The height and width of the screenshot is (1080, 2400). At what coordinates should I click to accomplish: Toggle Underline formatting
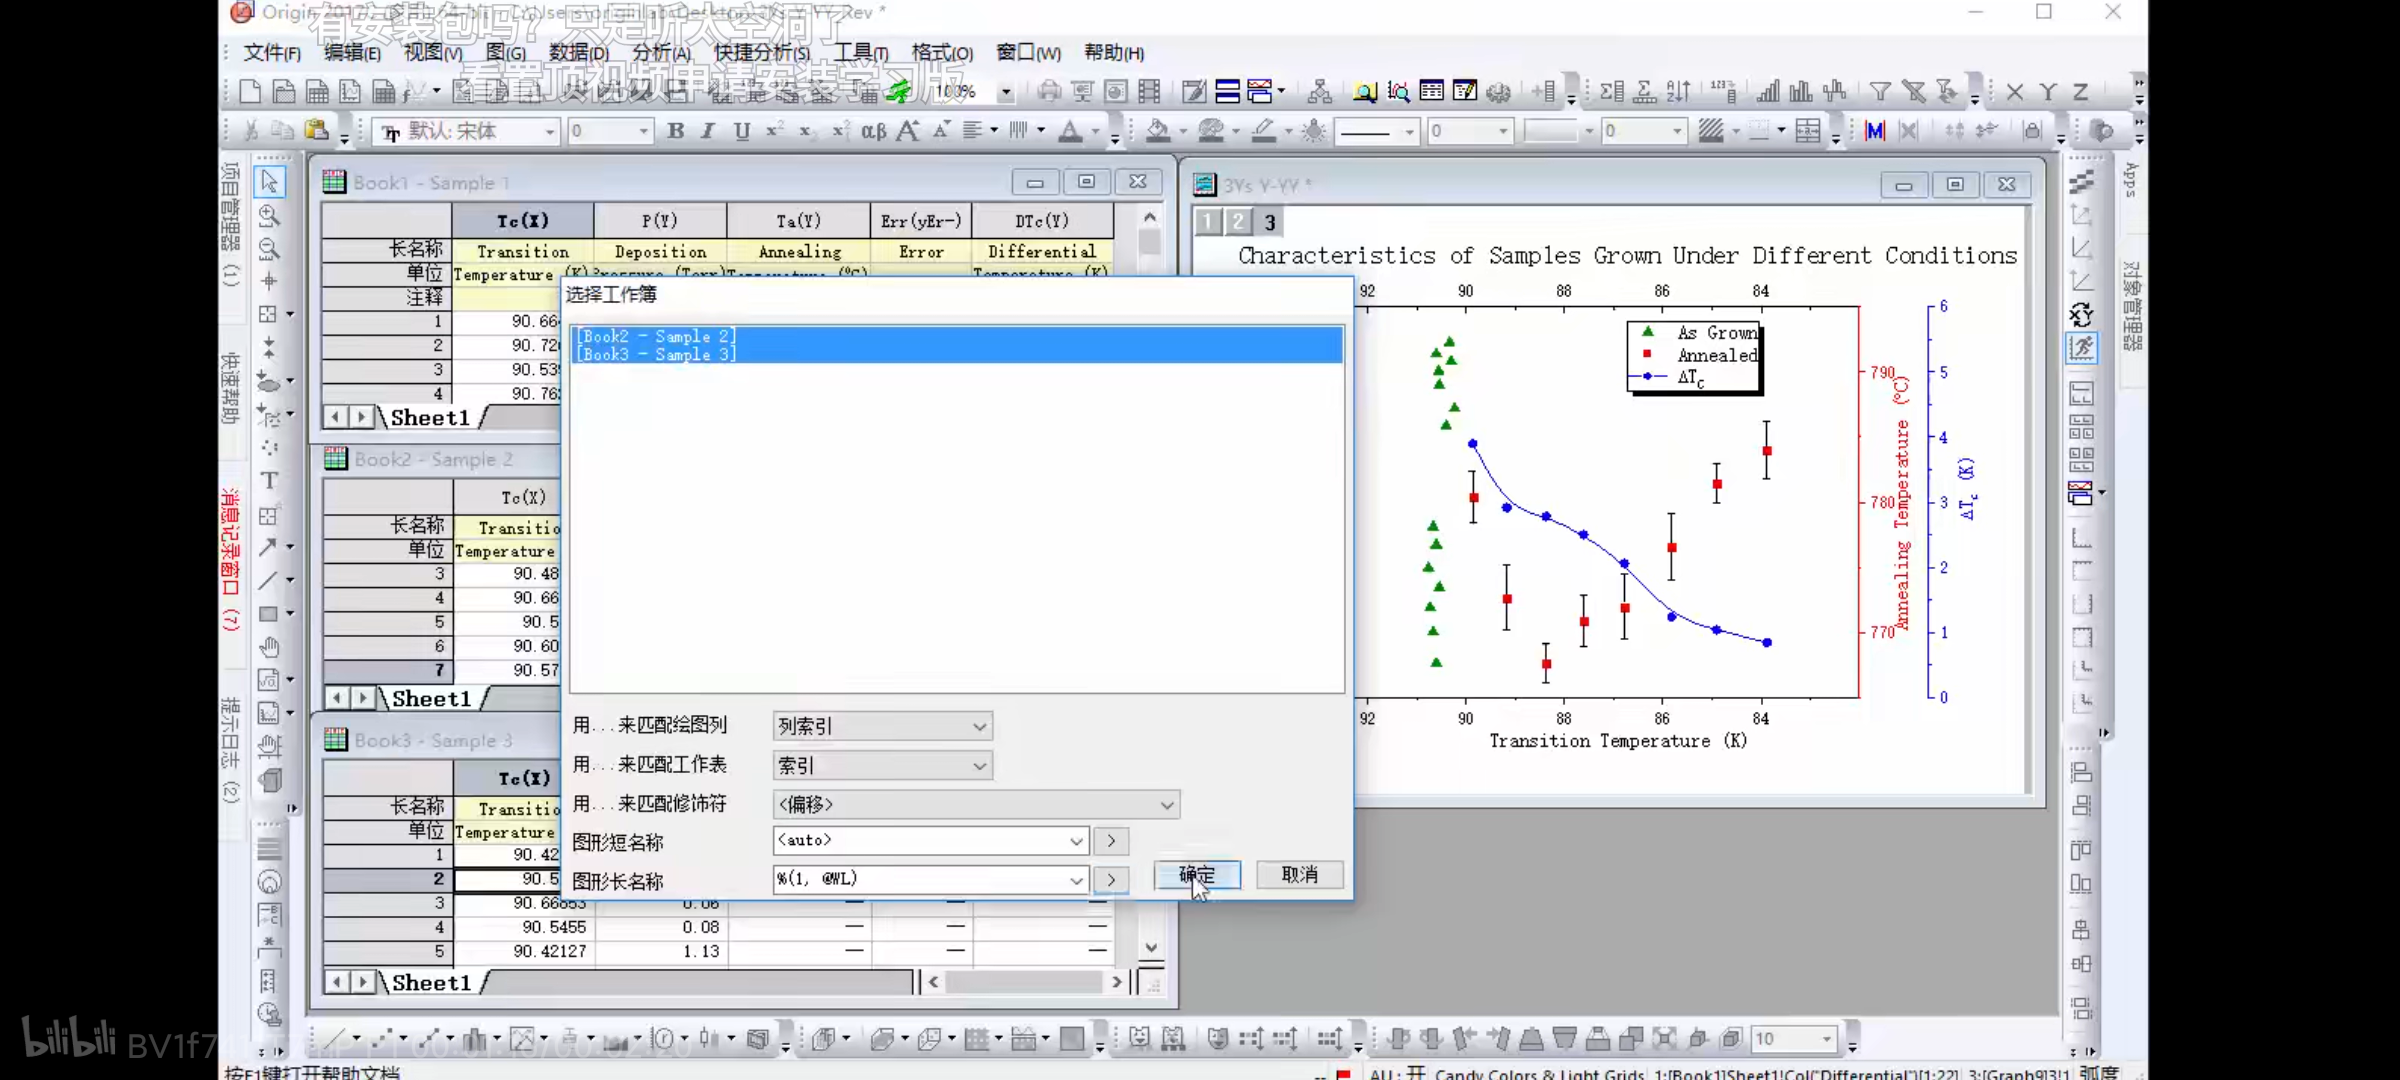pyautogui.click(x=741, y=131)
